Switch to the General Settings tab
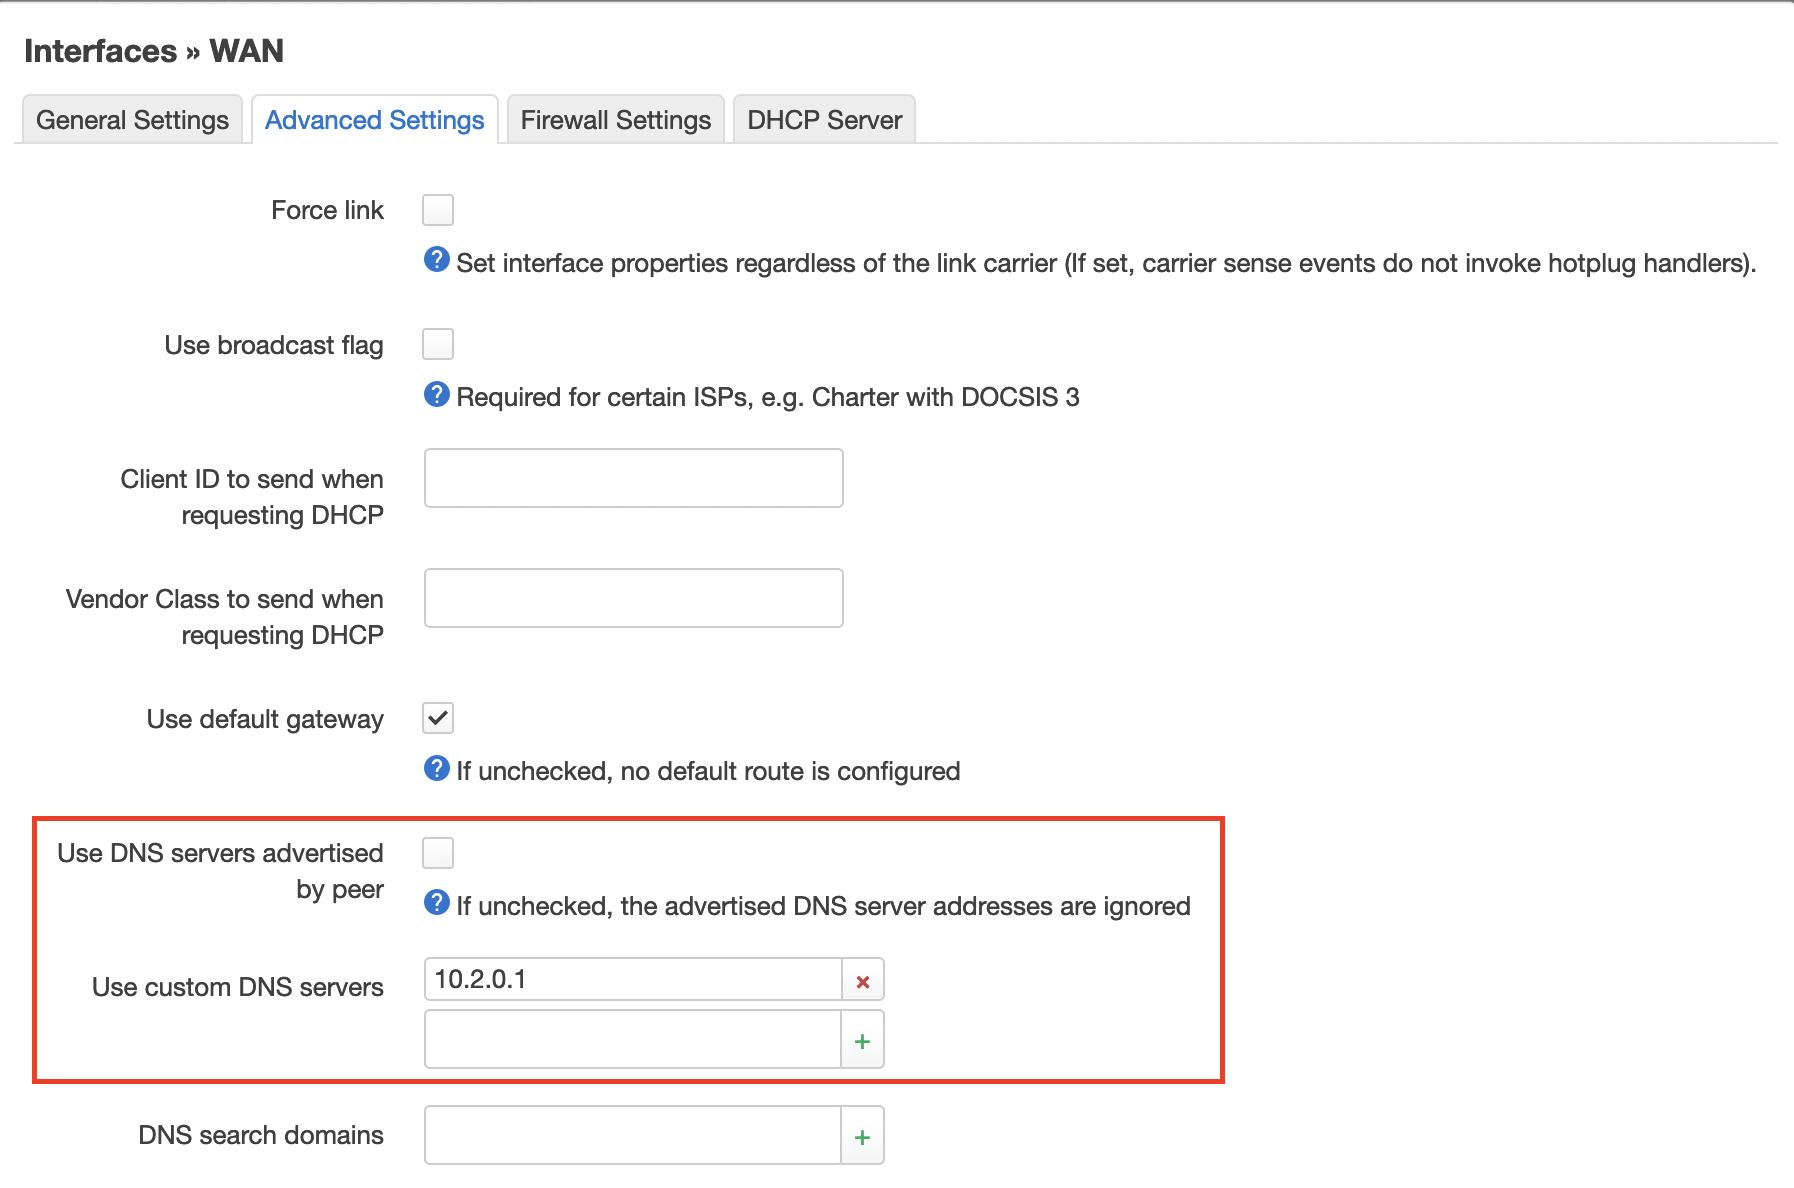 click(132, 120)
